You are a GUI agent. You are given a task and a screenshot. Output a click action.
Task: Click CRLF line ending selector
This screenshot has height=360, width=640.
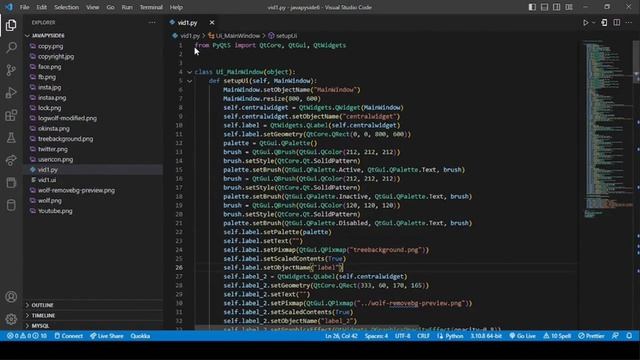[x=423, y=336]
